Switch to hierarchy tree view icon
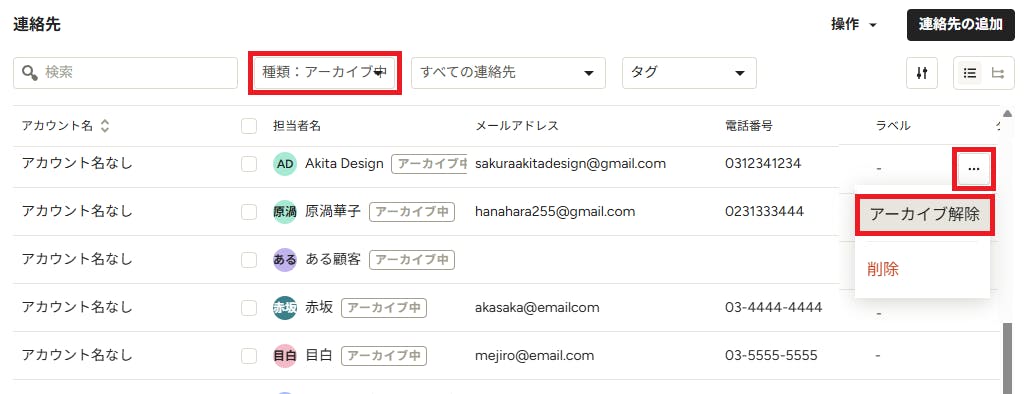The height and width of the screenshot is (394, 1028). coord(998,73)
